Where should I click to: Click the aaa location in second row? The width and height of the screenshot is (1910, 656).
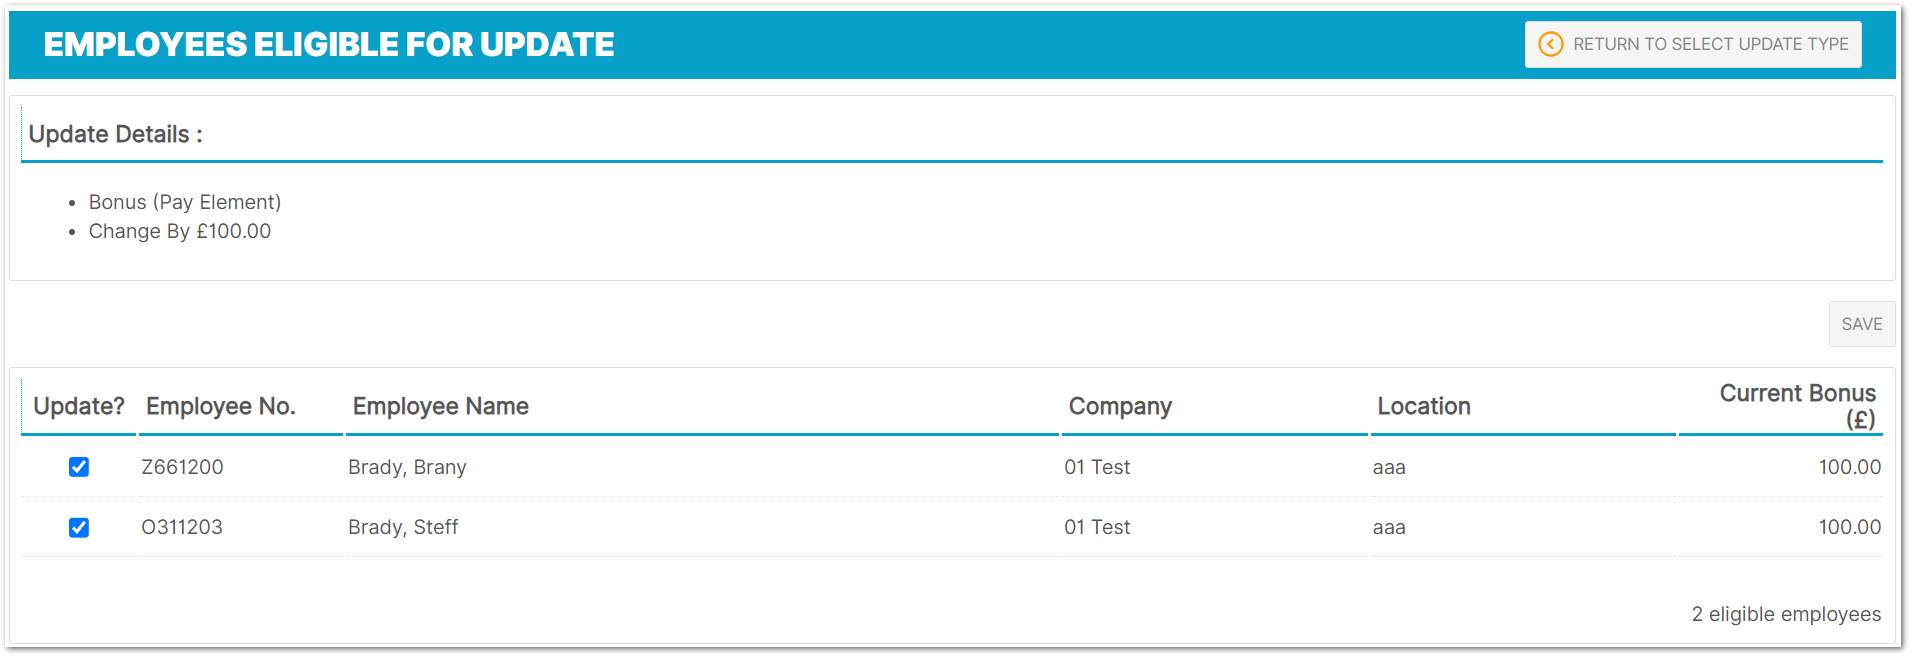(1389, 527)
